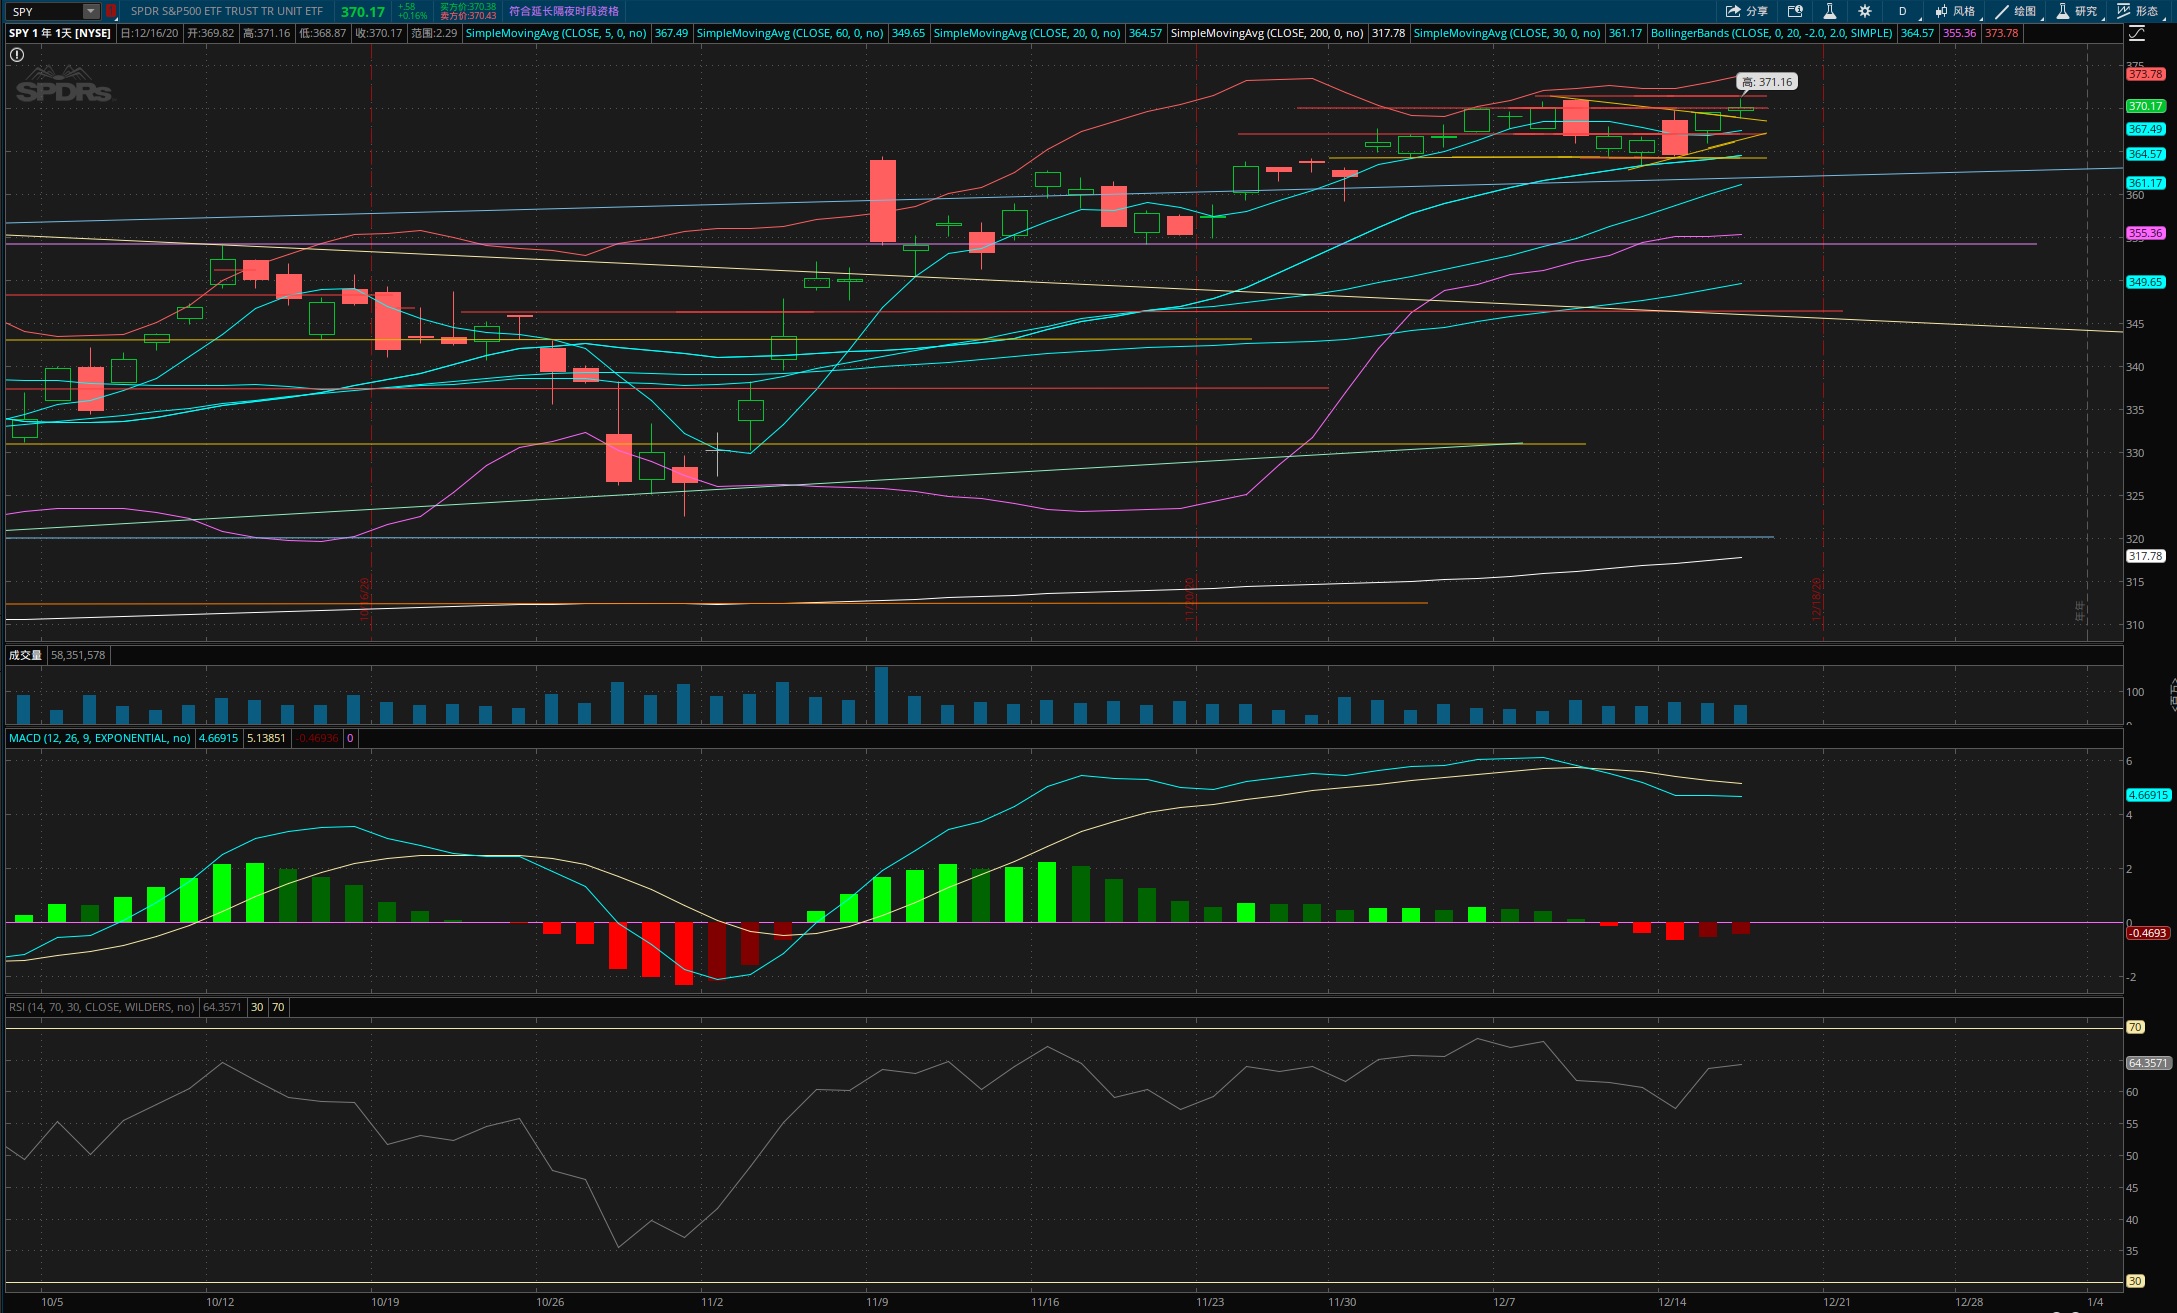Click the 高: 371.16 price bubble
Image resolution: width=2177 pixels, height=1313 pixels.
point(1767,82)
